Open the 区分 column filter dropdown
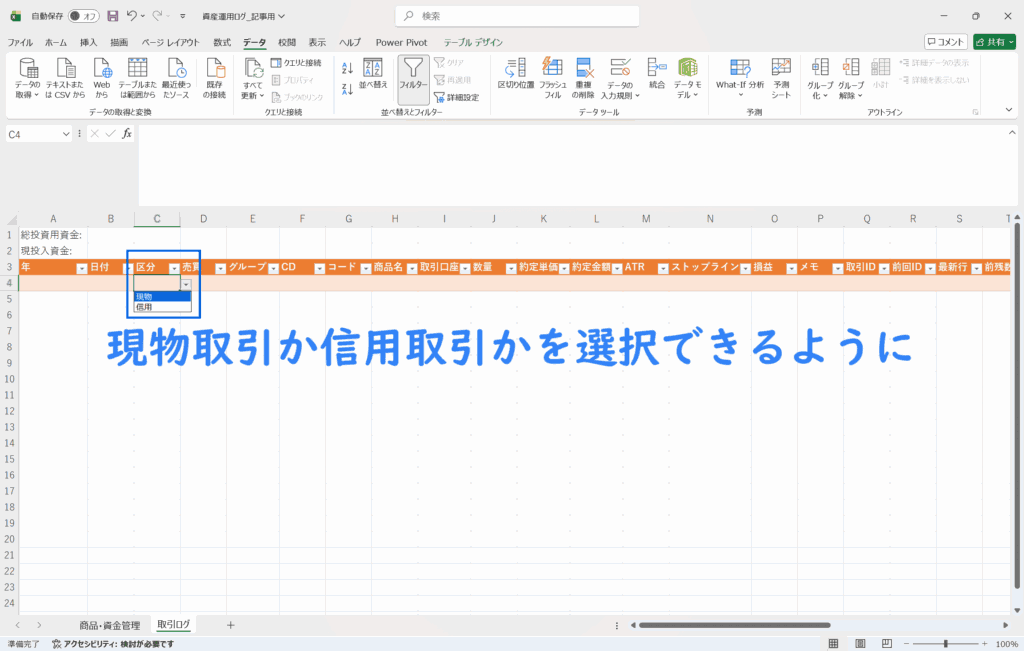Viewport: 1024px width, 651px height. click(174, 268)
